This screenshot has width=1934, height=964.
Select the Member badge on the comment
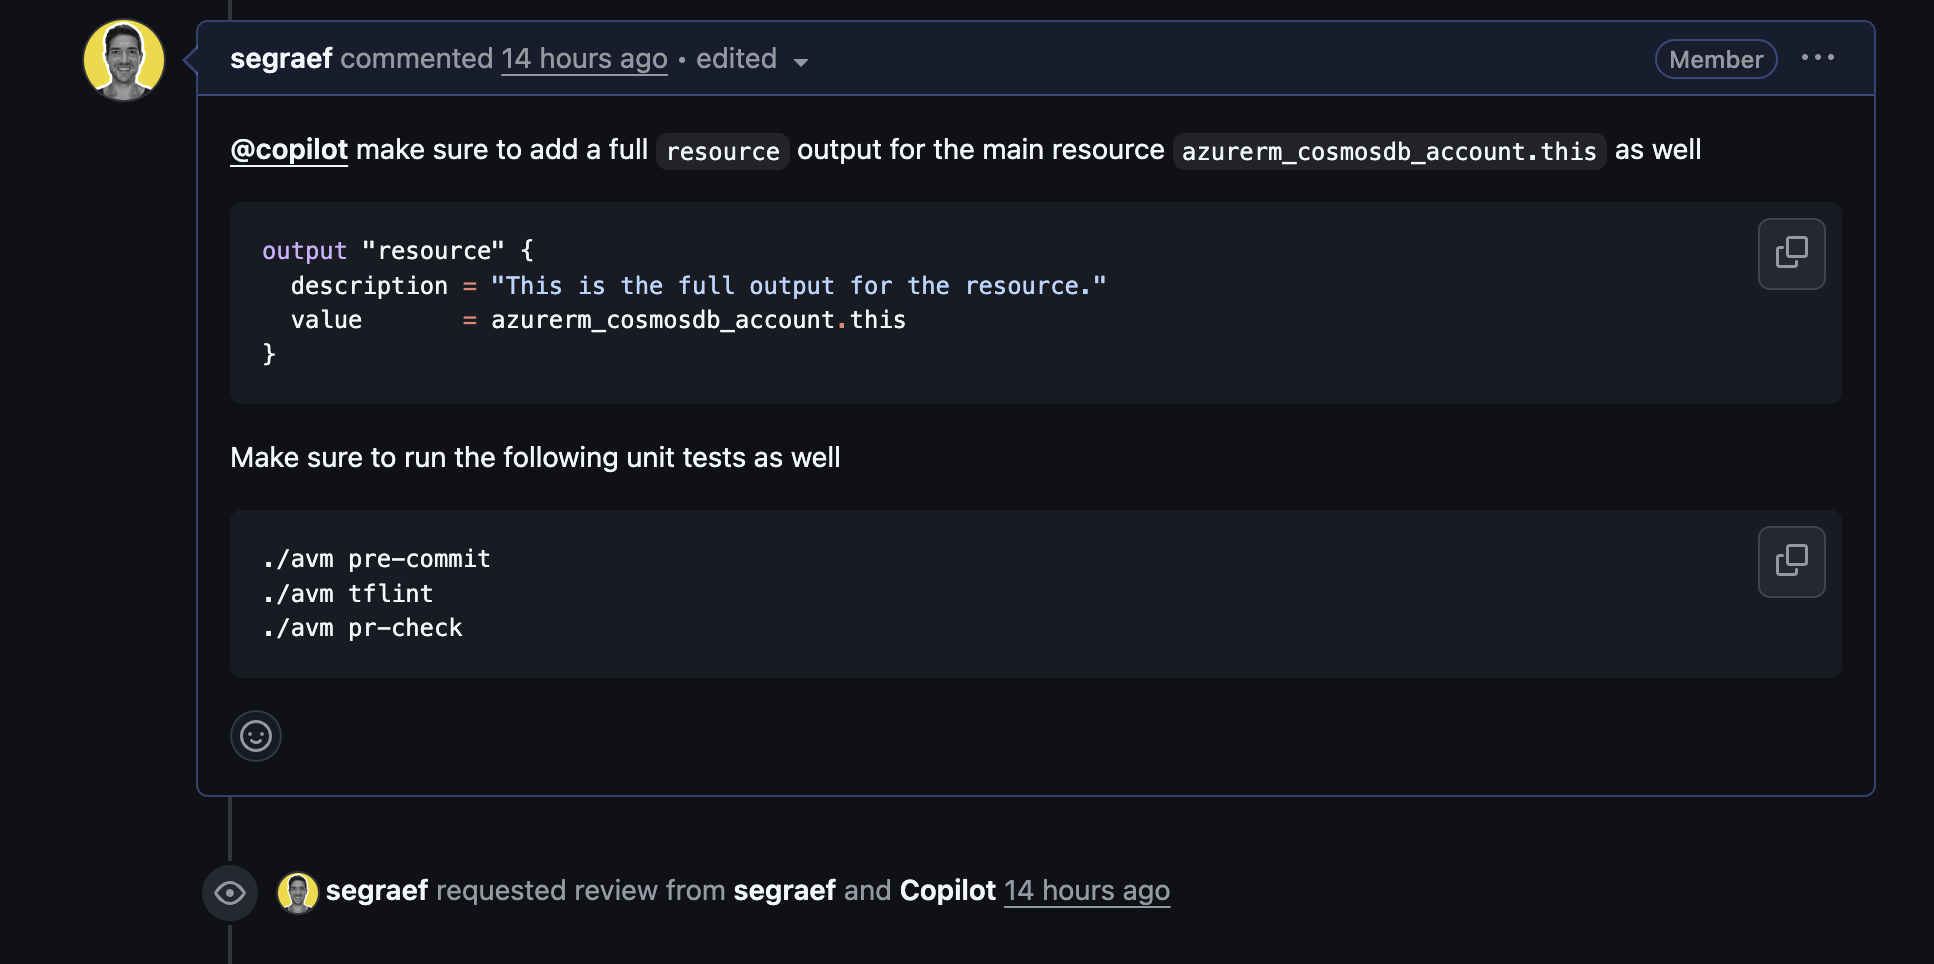(1715, 59)
